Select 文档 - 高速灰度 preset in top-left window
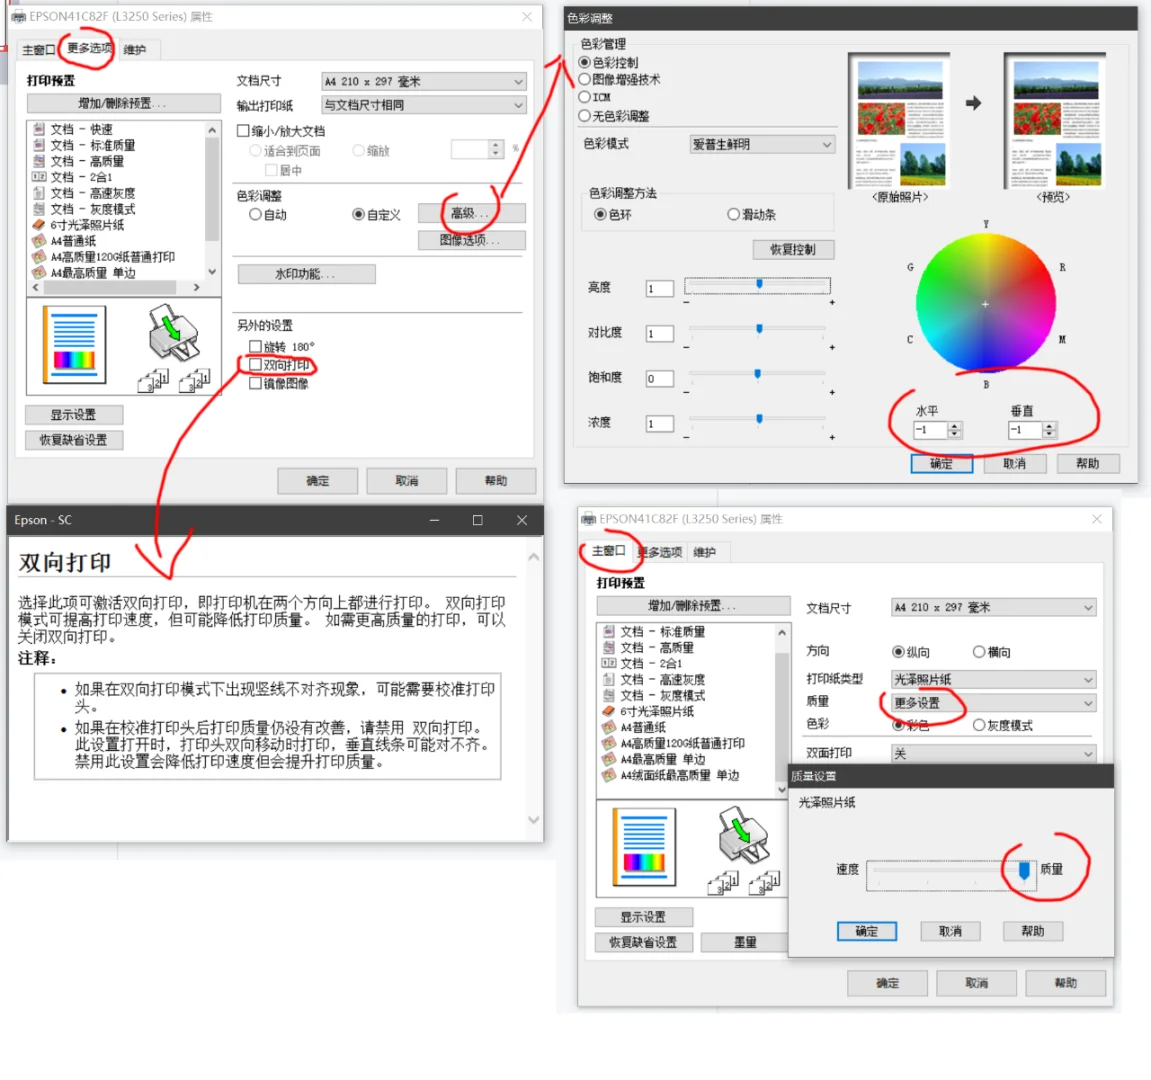Screen dimensions: 1151x1080 click(84, 193)
